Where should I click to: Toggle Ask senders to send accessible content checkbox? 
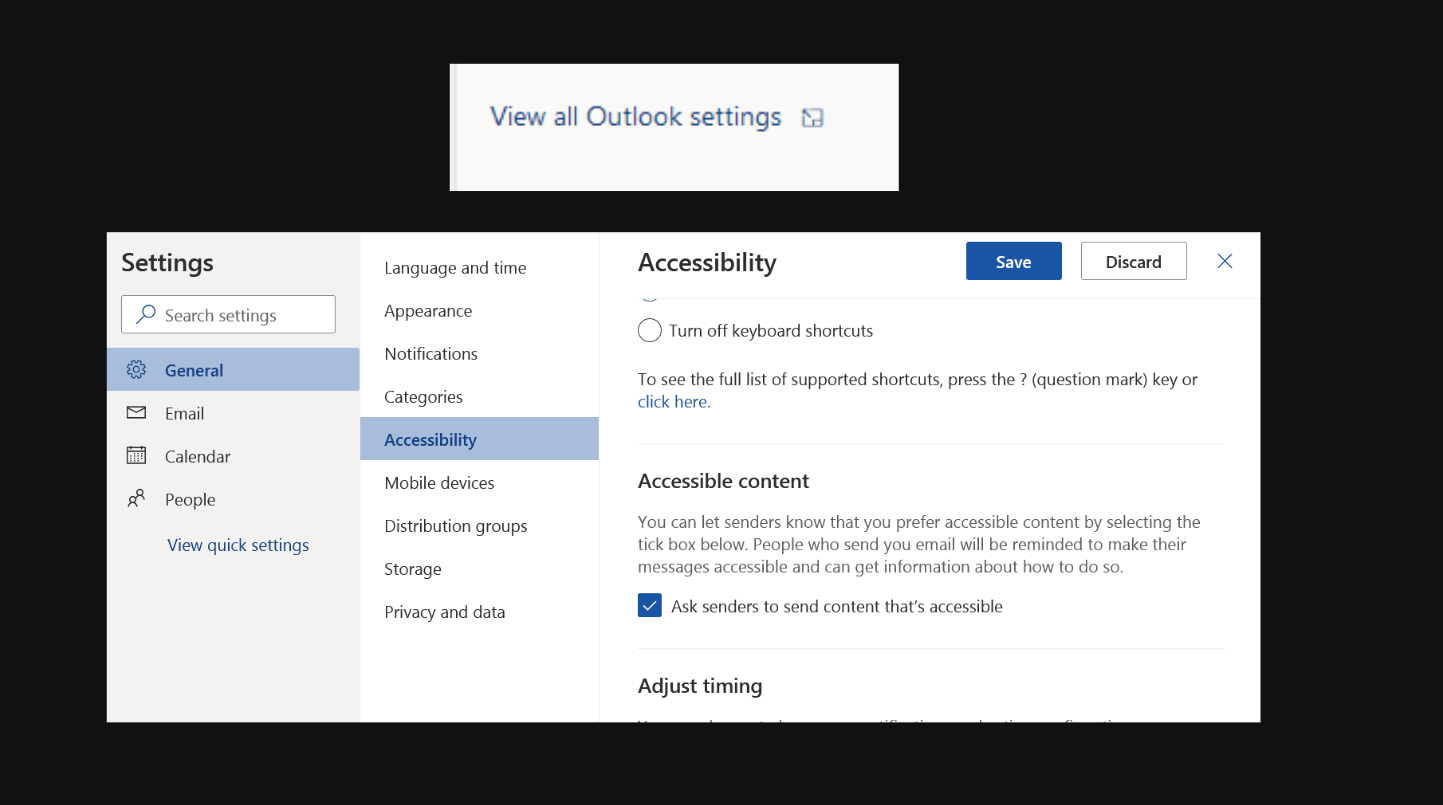[x=650, y=606]
